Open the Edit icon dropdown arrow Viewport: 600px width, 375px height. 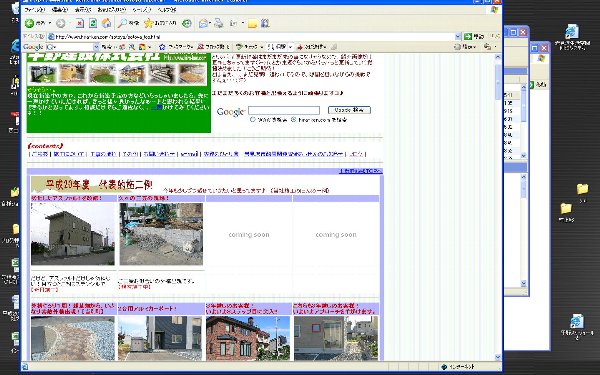pyautogui.click(x=243, y=24)
